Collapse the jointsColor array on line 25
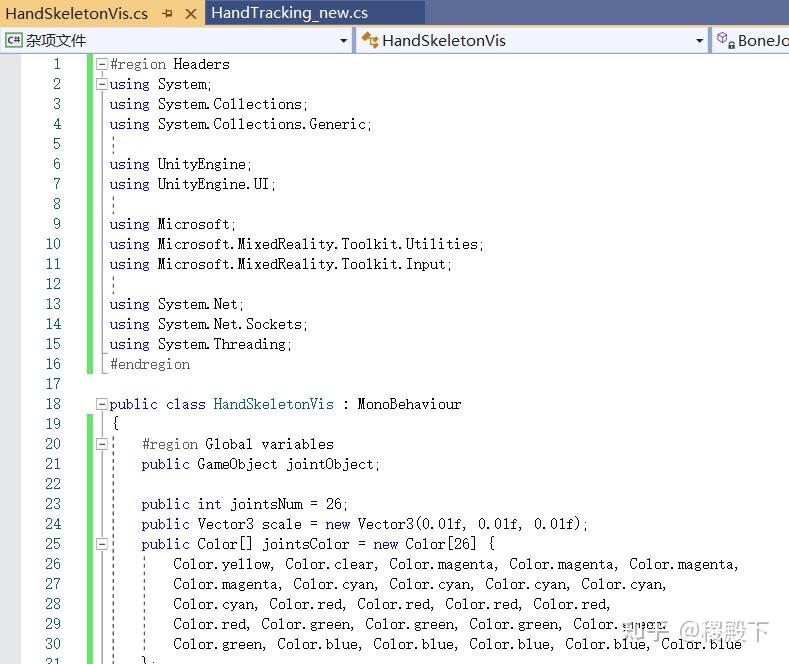 [x=102, y=544]
